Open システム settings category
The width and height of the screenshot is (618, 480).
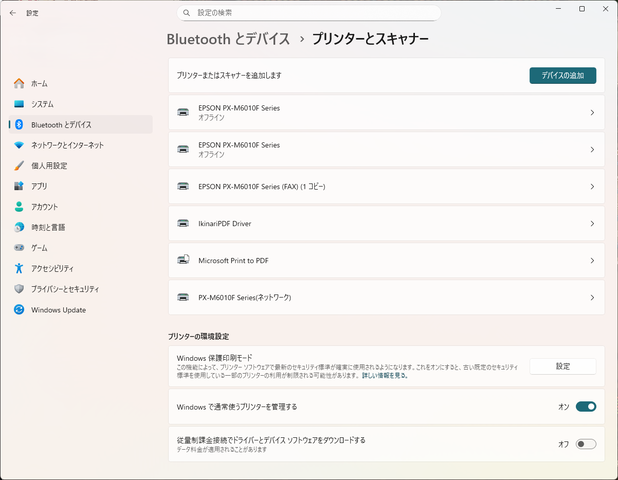(80, 104)
